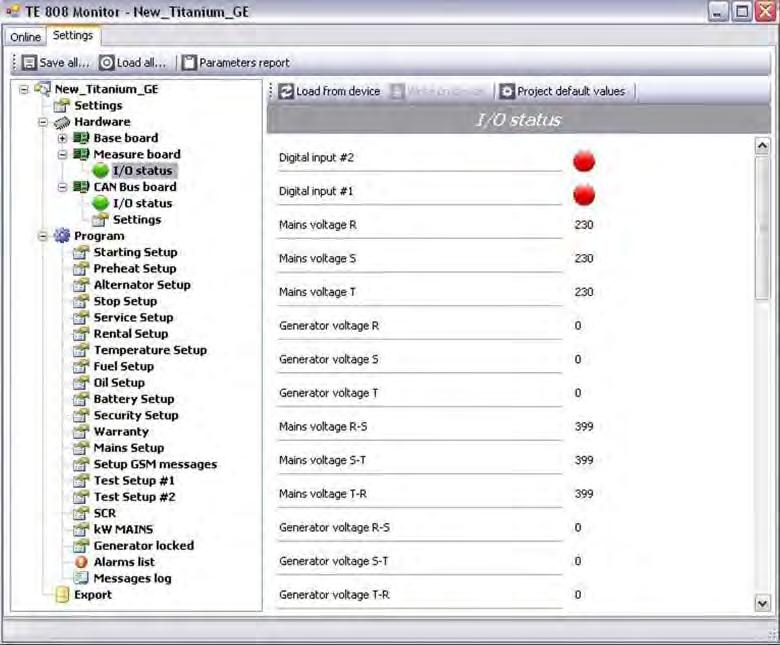
Task: Collapse the CAN Bus board node
Action: [62, 187]
